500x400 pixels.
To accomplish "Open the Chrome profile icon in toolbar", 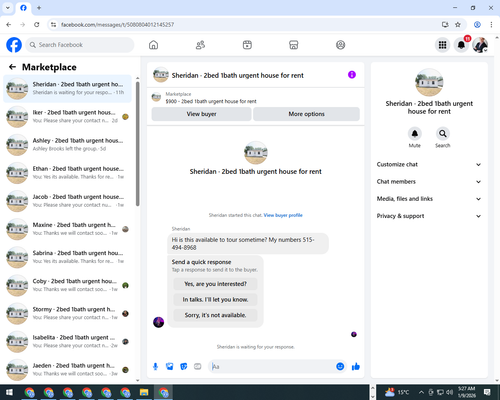I will click(477, 25).
